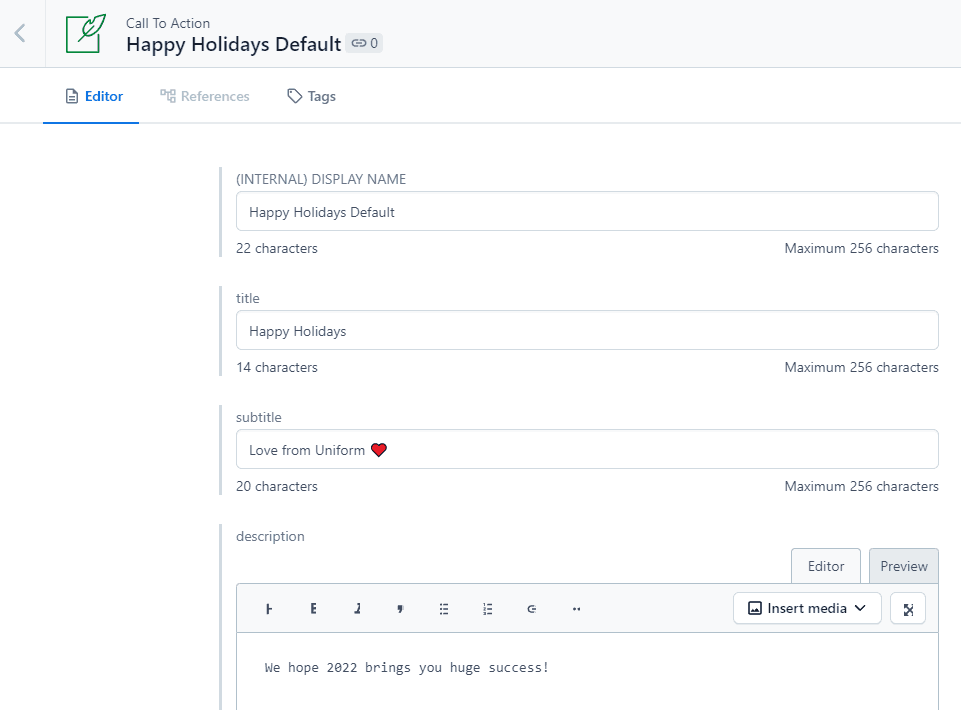Viewport: 961px width, 710px height.
Task: Apply heading formatting in the description toolbar
Action: pyautogui.click(x=269, y=608)
